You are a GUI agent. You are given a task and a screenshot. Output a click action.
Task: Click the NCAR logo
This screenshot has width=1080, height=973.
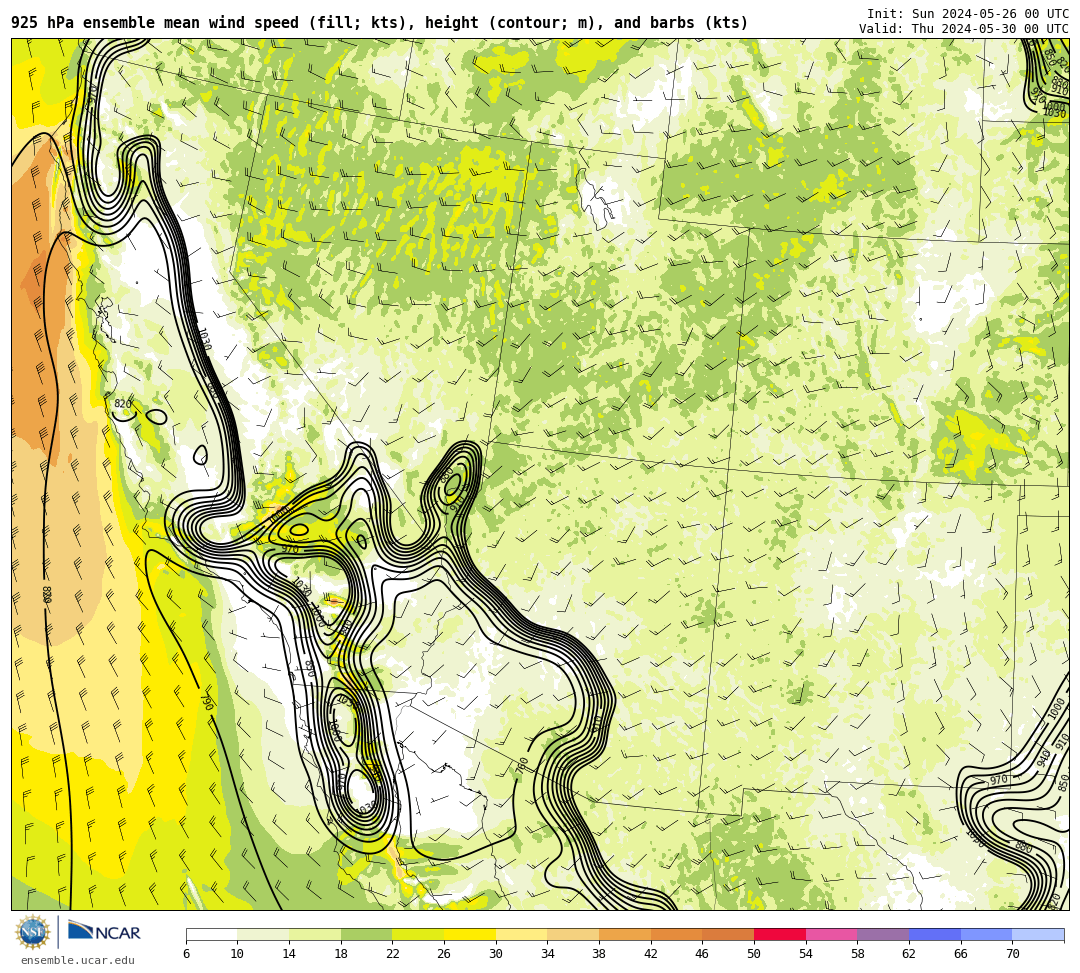[104, 932]
